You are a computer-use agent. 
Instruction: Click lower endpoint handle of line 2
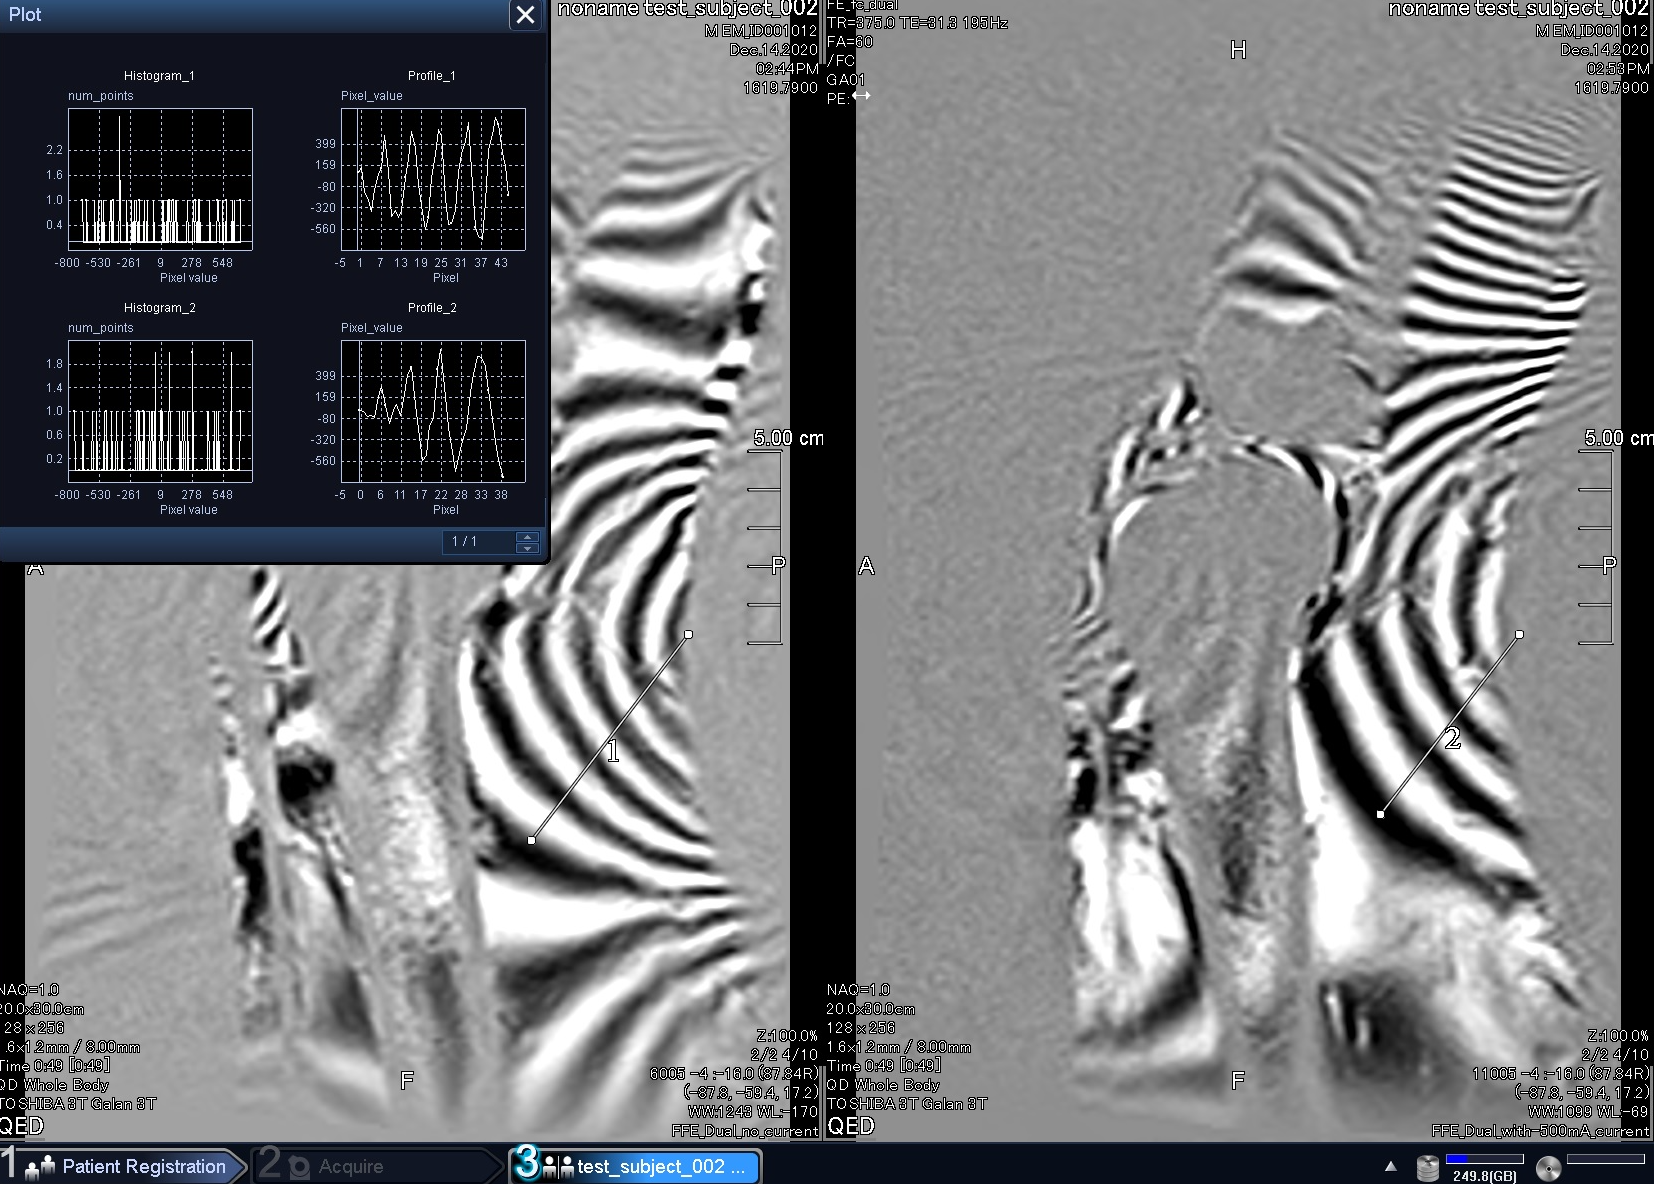click(1380, 814)
